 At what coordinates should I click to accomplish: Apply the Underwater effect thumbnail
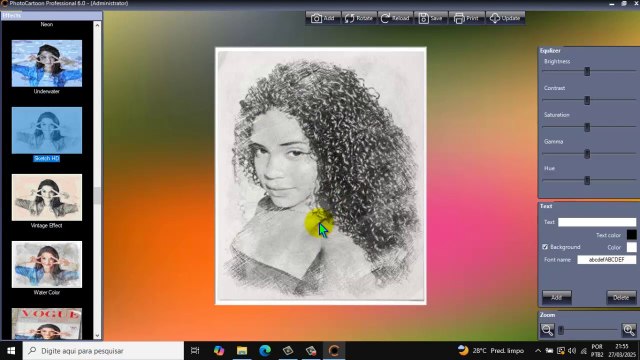(x=47, y=63)
